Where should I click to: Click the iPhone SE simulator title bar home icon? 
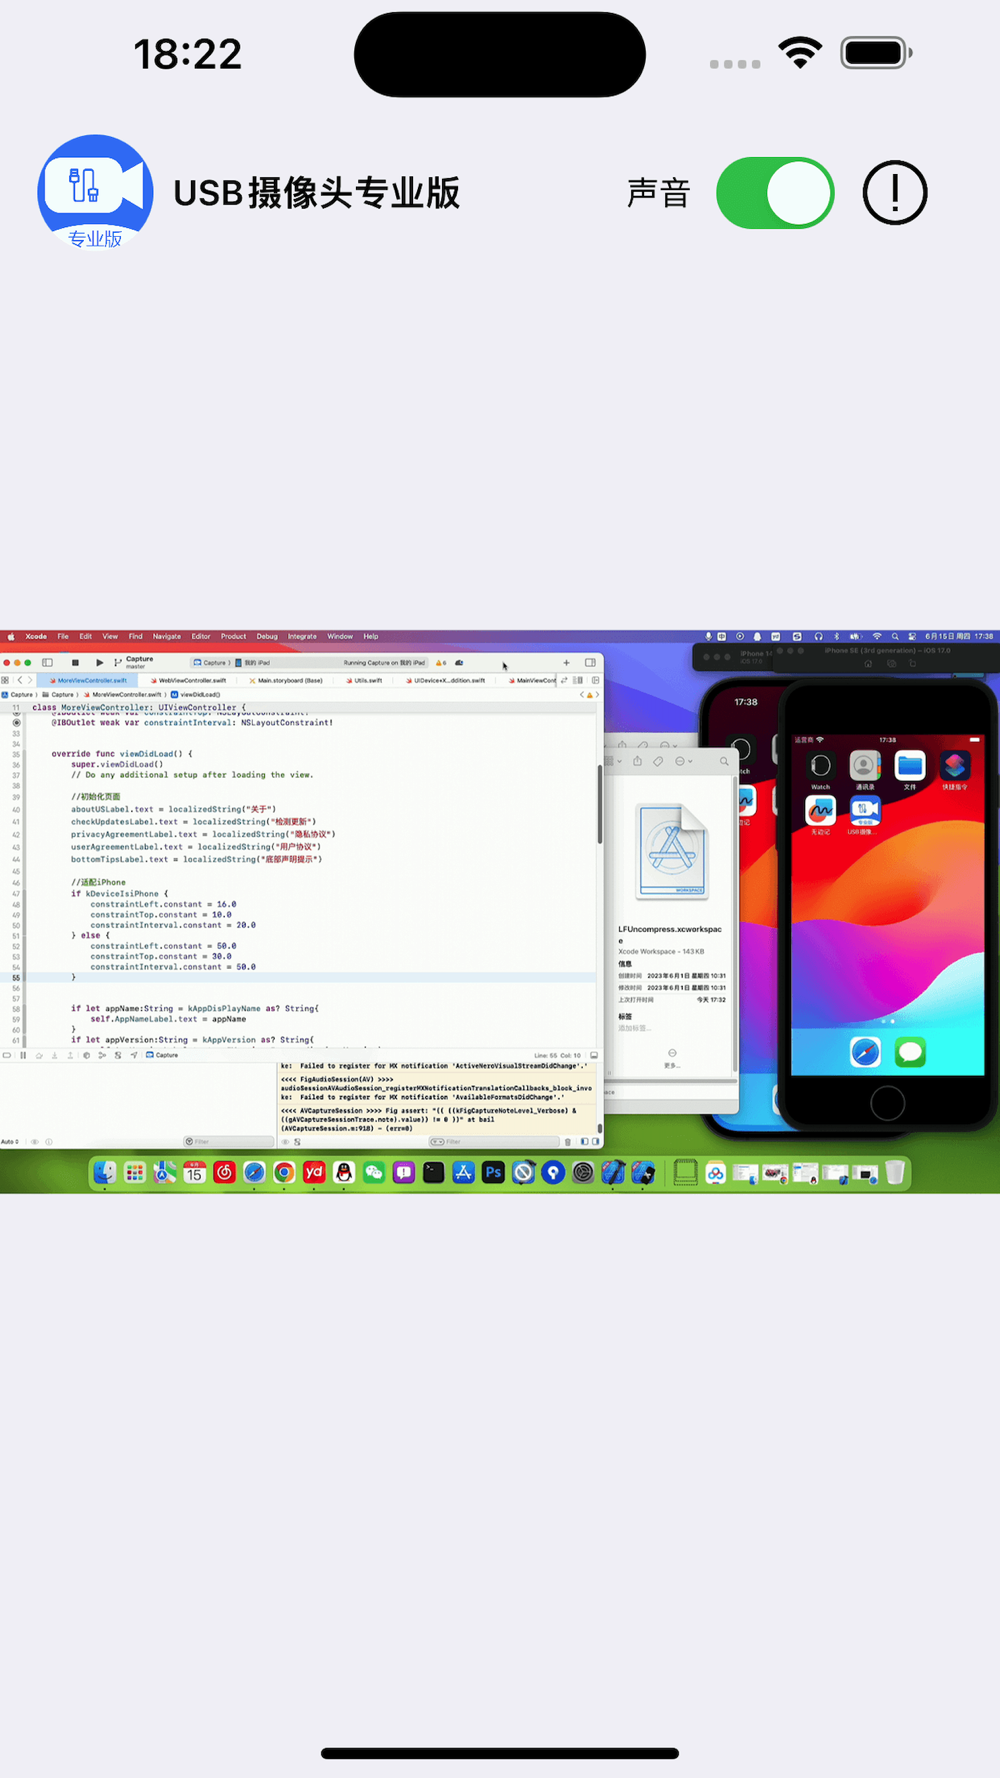(x=869, y=663)
